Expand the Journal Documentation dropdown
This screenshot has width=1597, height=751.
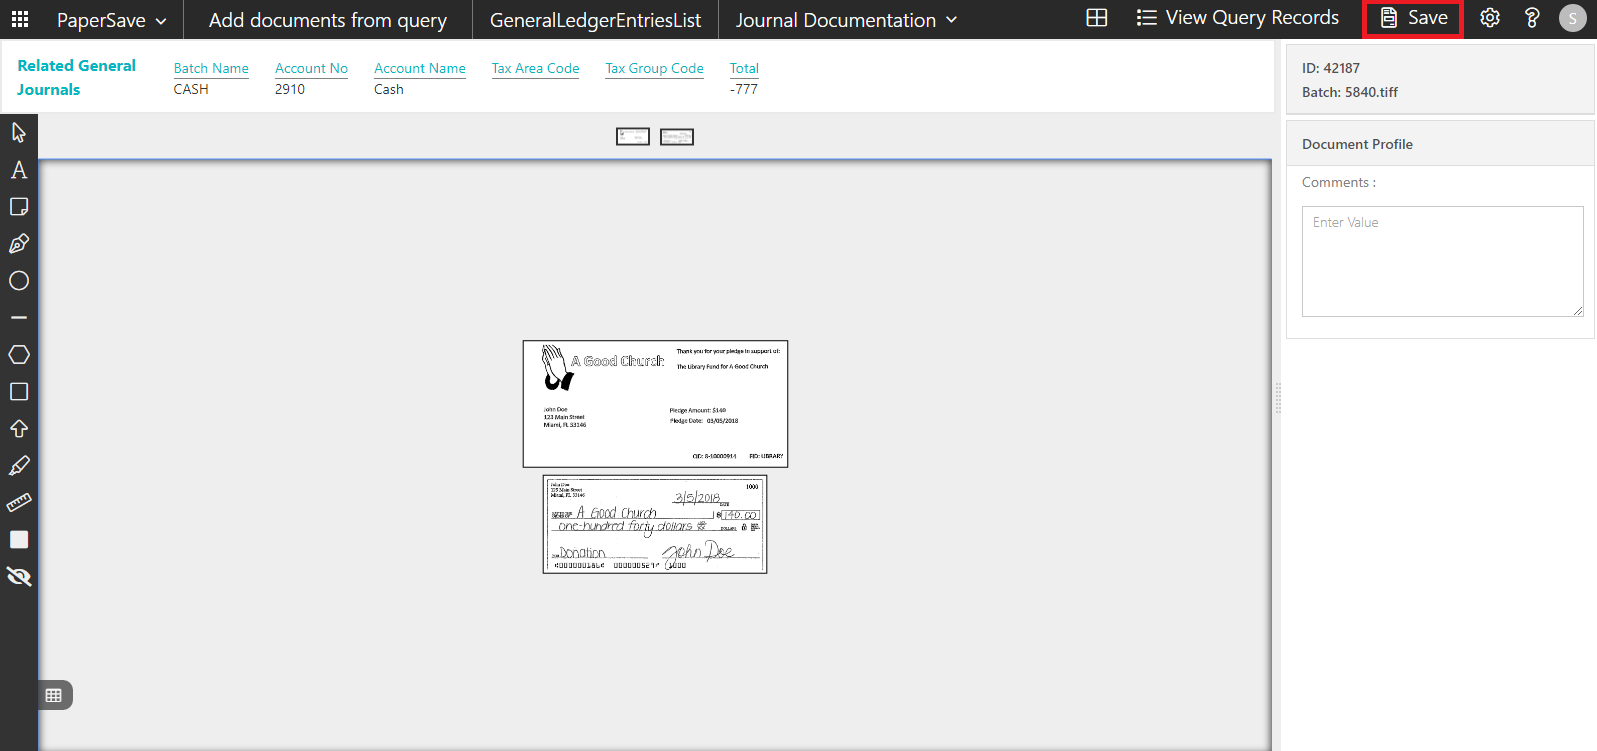tap(846, 20)
